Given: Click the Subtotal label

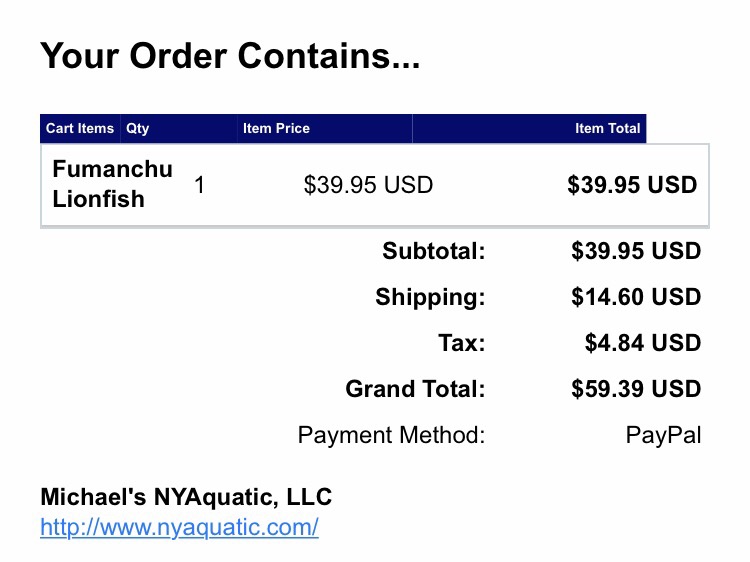Looking at the screenshot, I should pos(434,251).
